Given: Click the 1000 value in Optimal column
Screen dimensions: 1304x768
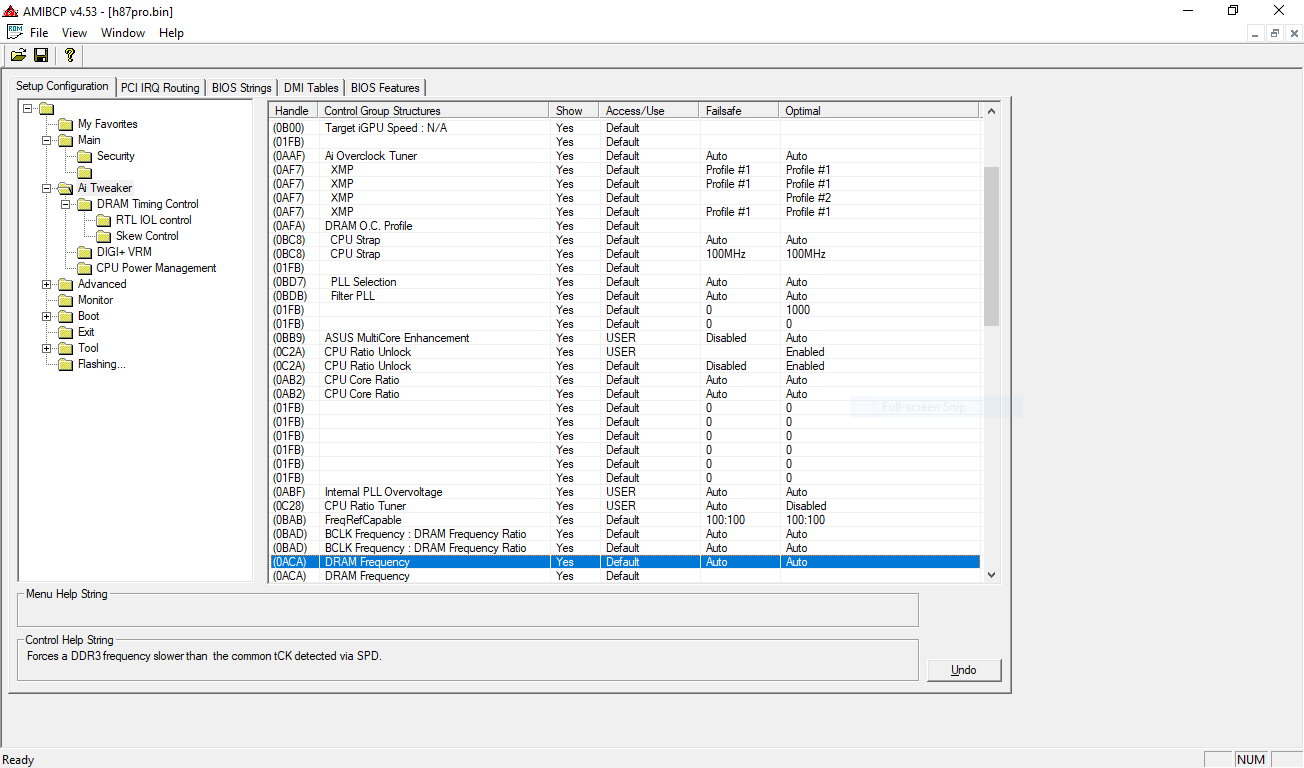Looking at the screenshot, I should click(x=798, y=310).
